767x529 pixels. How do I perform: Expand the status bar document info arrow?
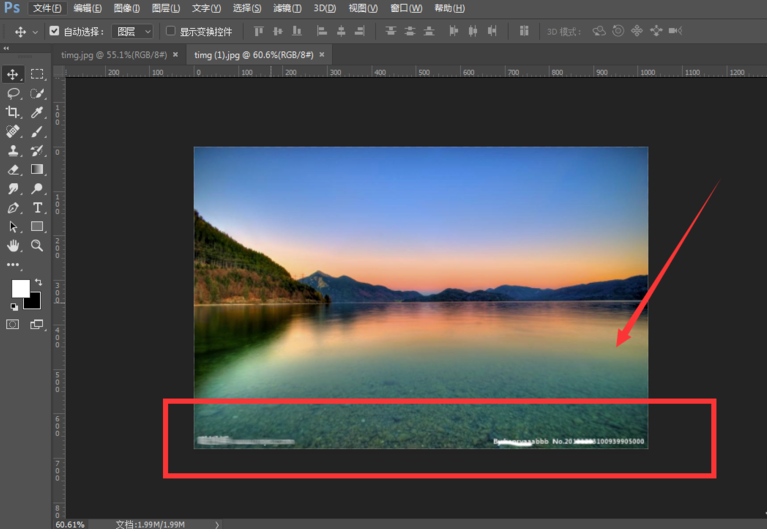point(217,523)
